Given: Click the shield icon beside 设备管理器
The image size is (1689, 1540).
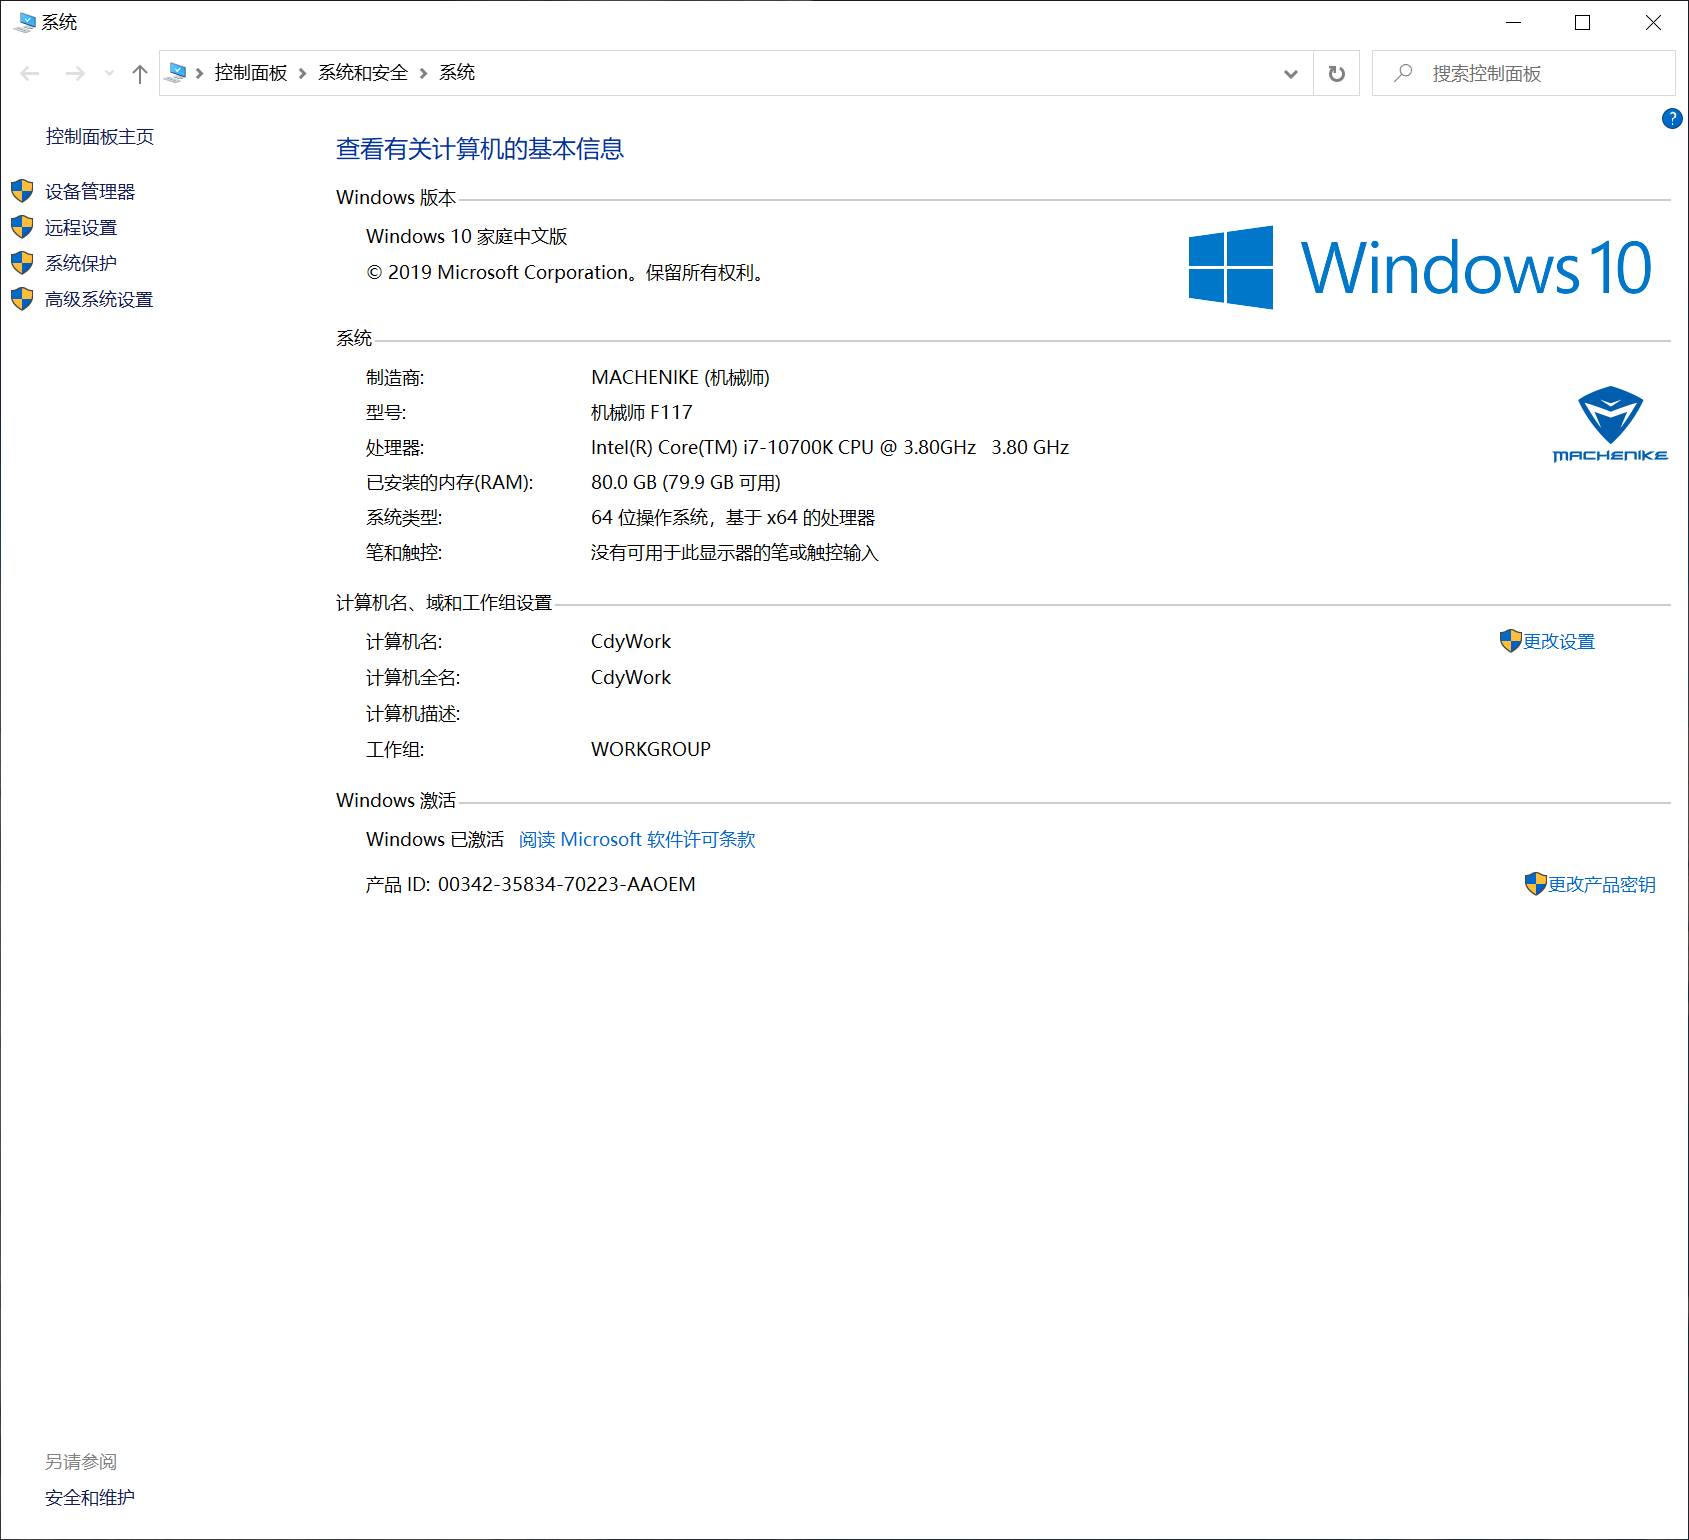Looking at the screenshot, I should [x=22, y=191].
